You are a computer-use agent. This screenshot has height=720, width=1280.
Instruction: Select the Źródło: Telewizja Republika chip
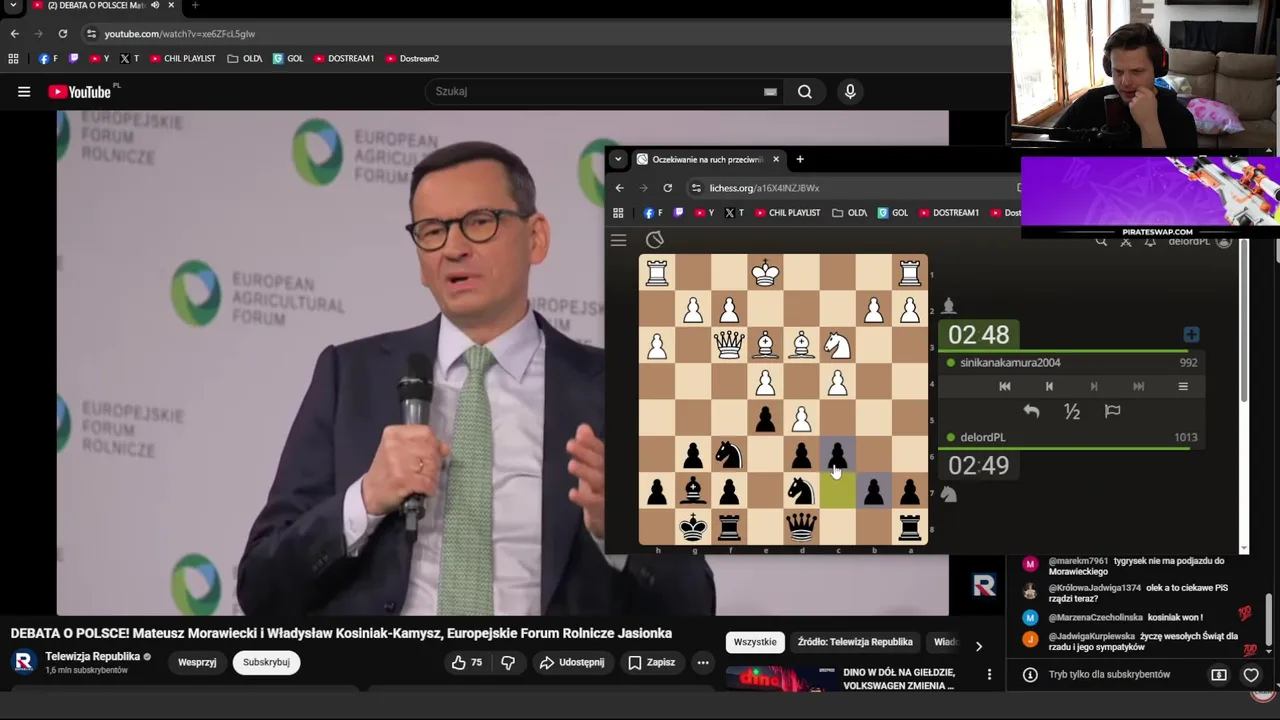click(x=855, y=642)
